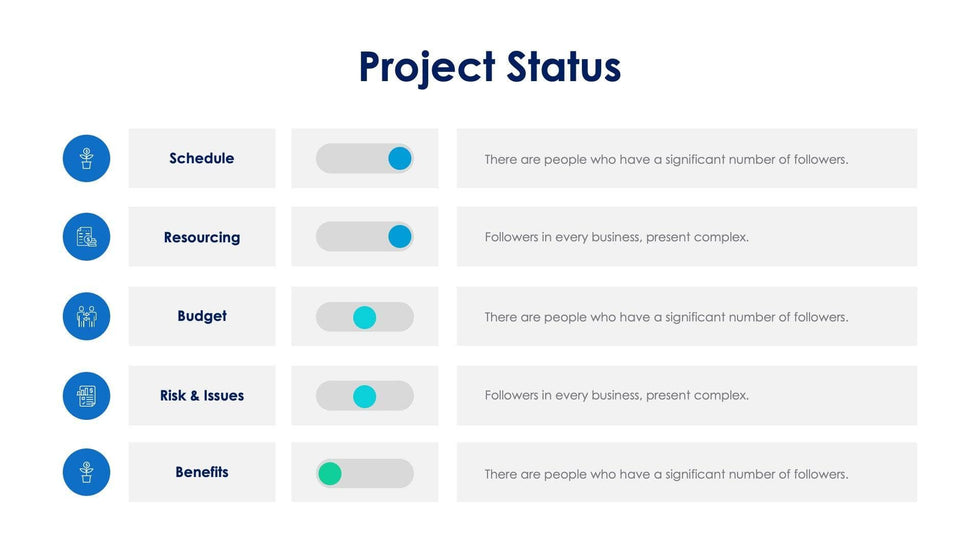Select the Resourcing row description text
This screenshot has width=980, height=551.
point(616,237)
